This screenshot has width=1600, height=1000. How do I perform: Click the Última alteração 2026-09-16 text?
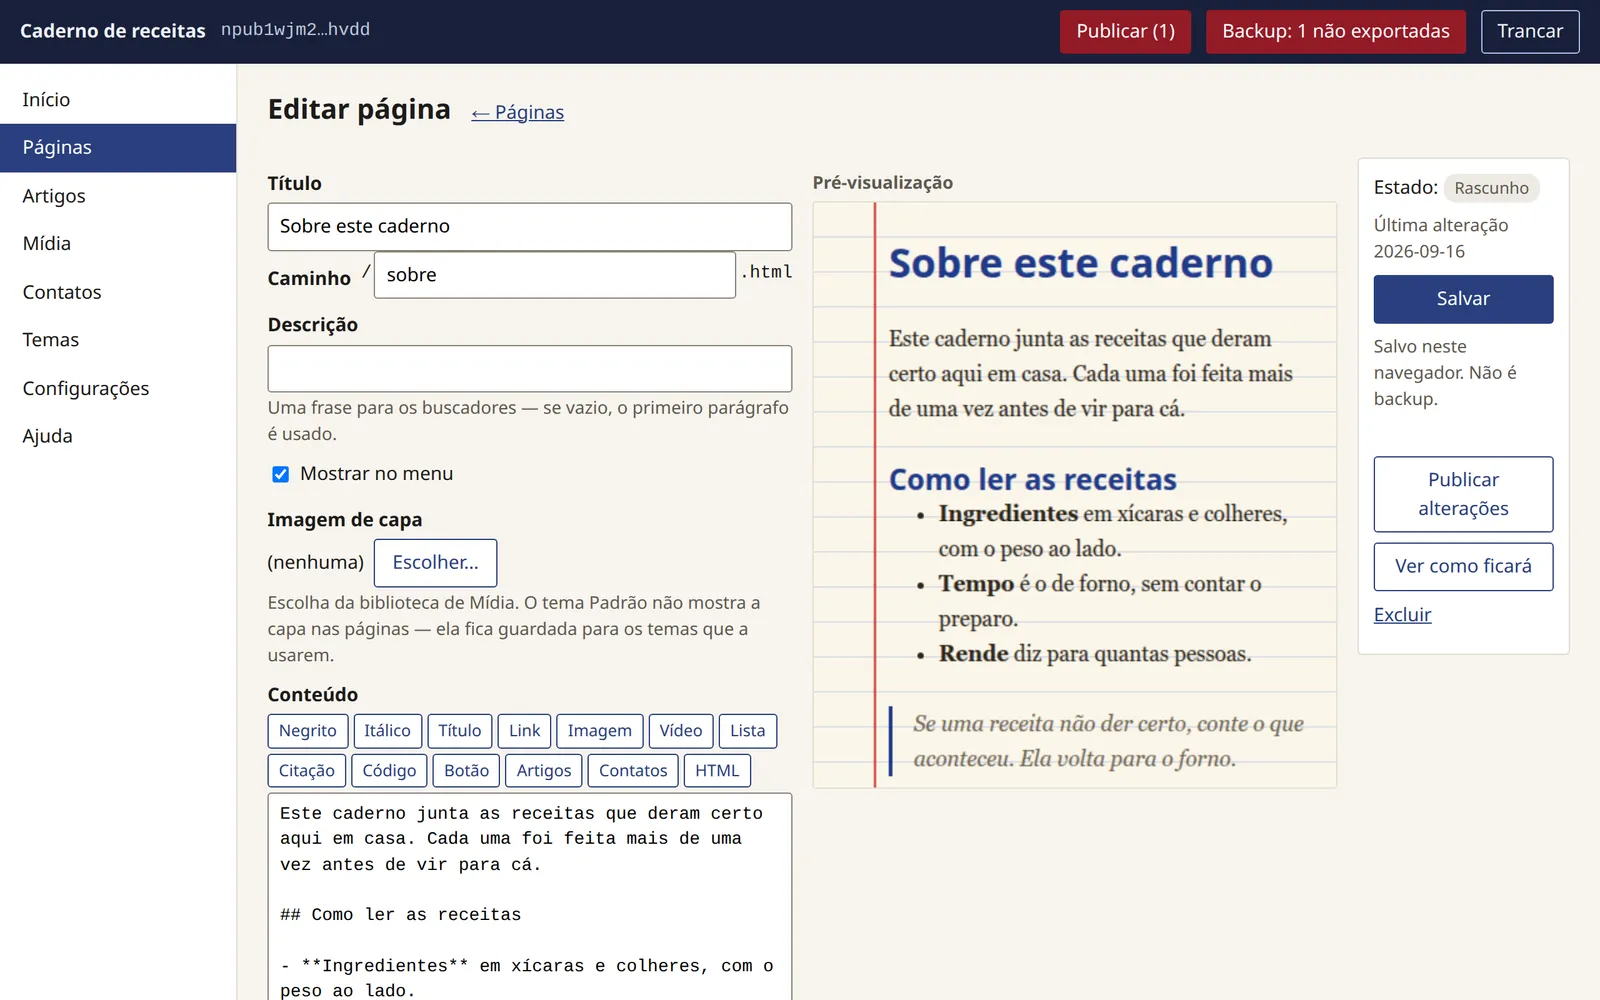[1441, 238]
